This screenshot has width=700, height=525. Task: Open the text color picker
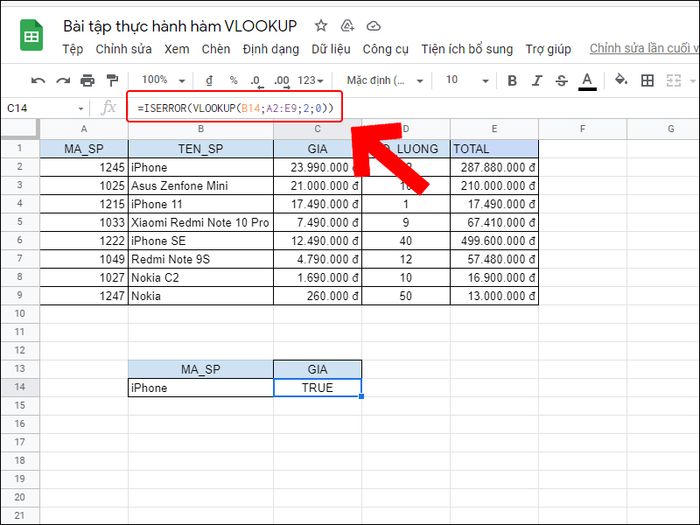coord(587,81)
